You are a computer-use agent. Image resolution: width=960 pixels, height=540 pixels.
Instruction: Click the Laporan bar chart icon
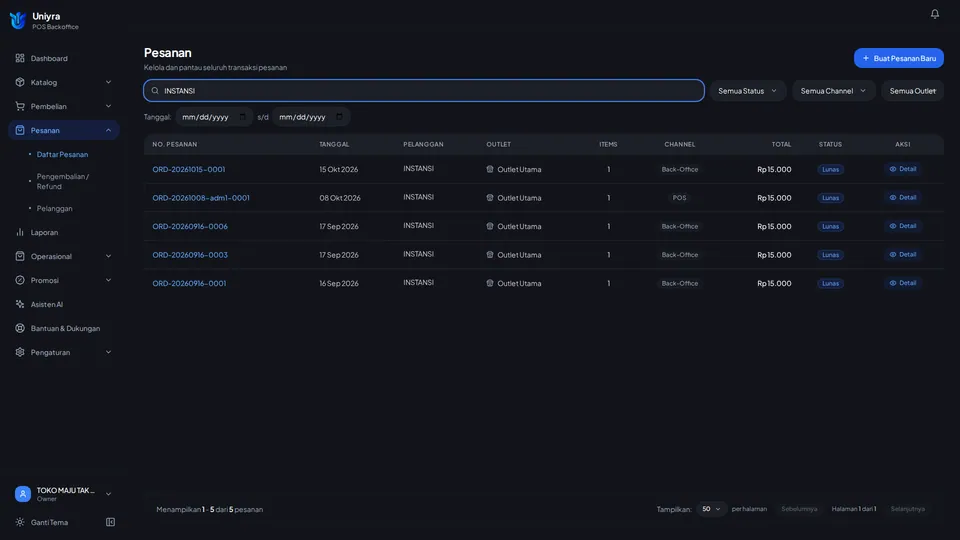[x=20, y=232]
